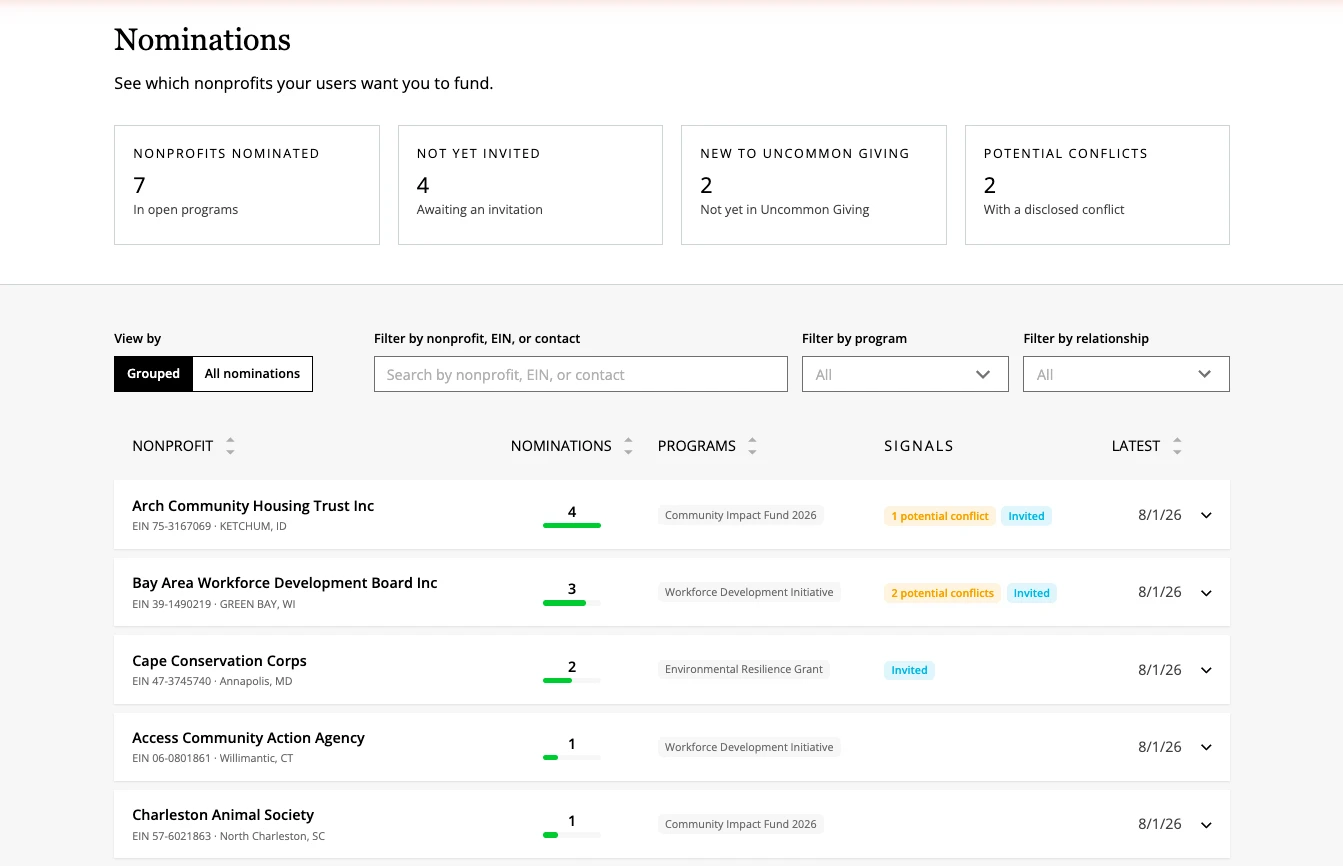The height and width of the screenshot is (866, 1343).
Task: Open the Potential Conflicts summary card
Action: [1097, 185]
